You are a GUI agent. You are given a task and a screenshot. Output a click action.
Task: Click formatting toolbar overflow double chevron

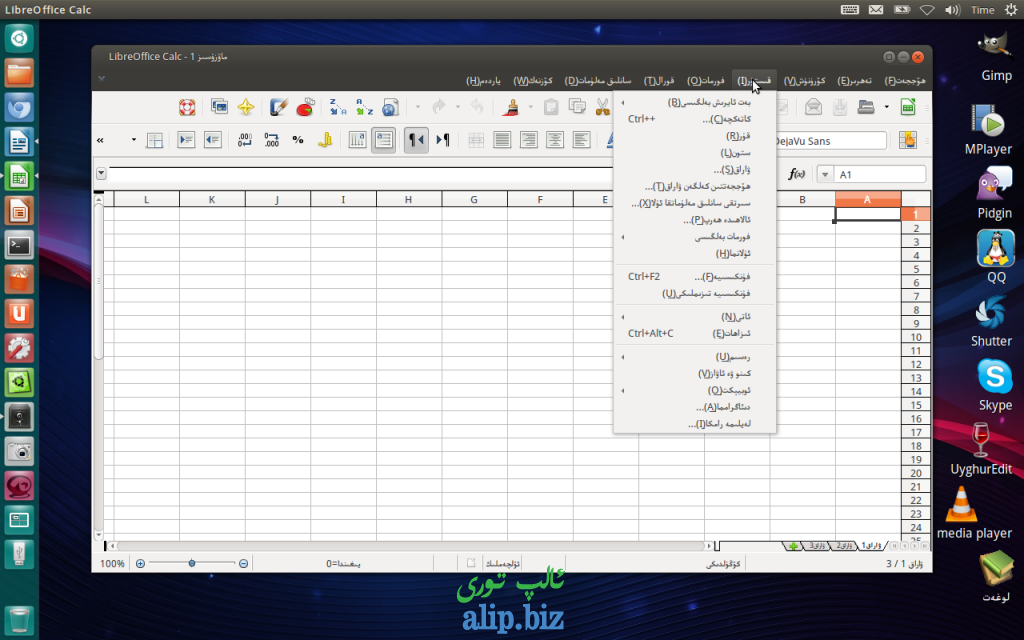[x=100, y=140]
